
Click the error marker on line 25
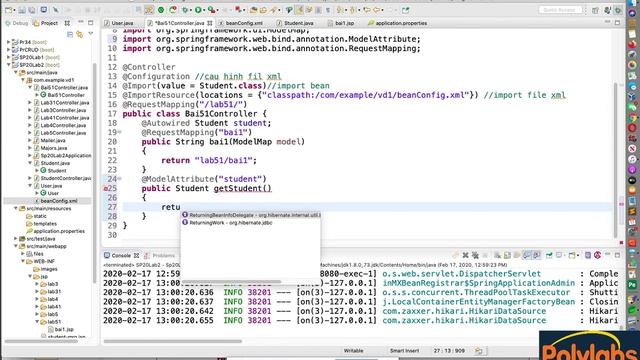106,189
